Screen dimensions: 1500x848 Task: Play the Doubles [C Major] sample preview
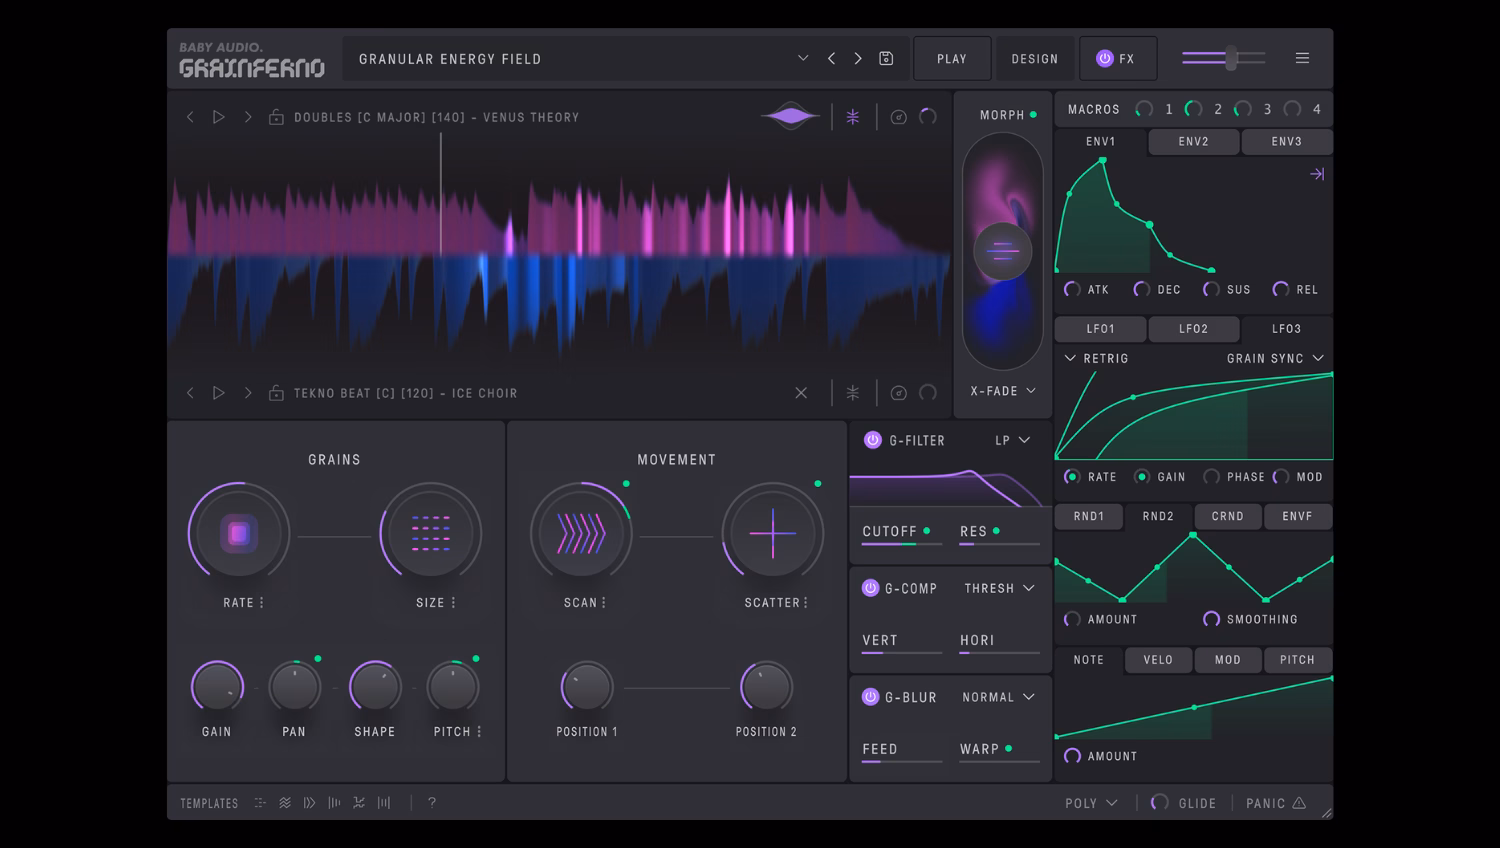[219, 117]
